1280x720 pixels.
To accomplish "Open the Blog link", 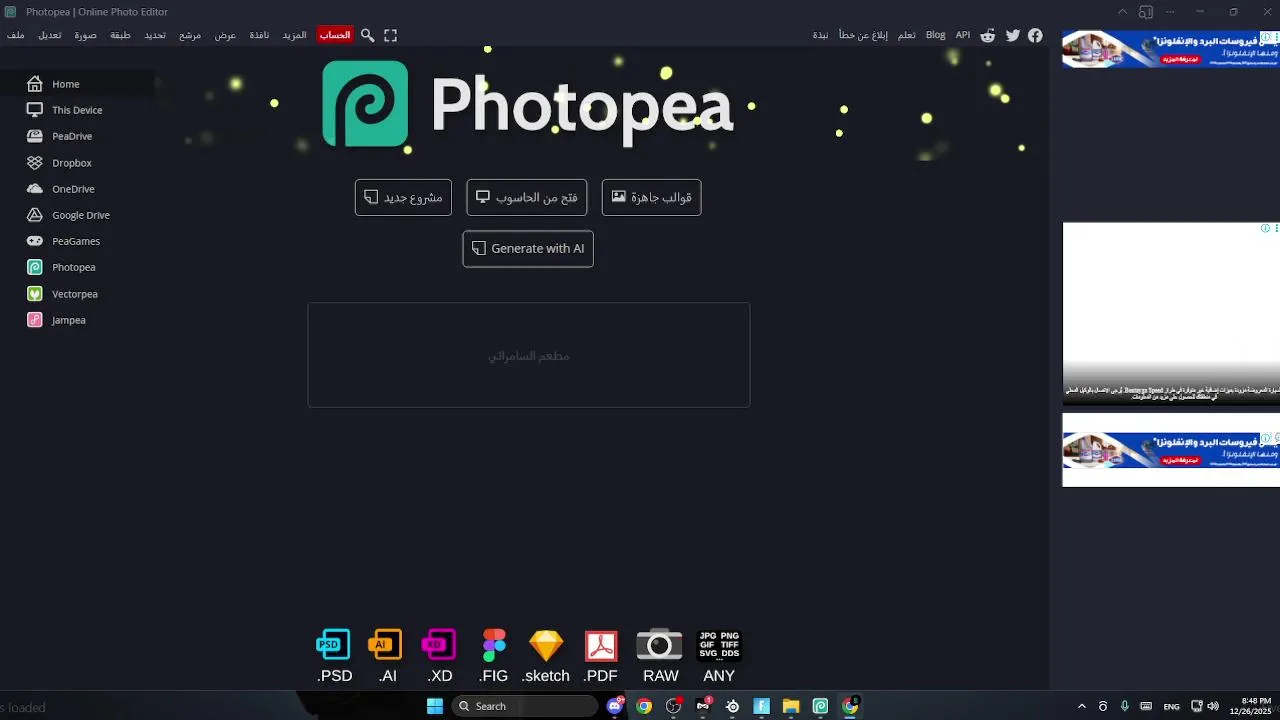I will [935, 35].
